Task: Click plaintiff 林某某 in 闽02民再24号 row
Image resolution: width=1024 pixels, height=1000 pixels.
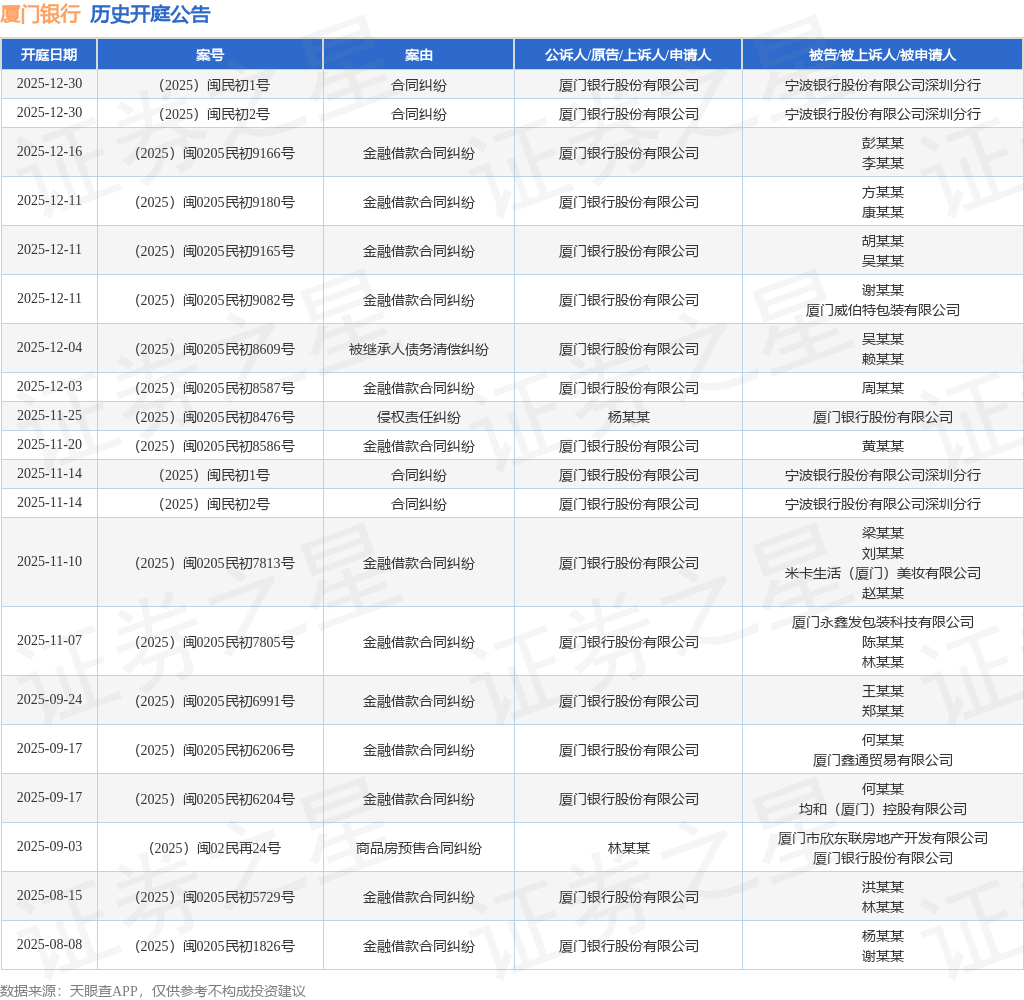Action: (x=628, y=848)
